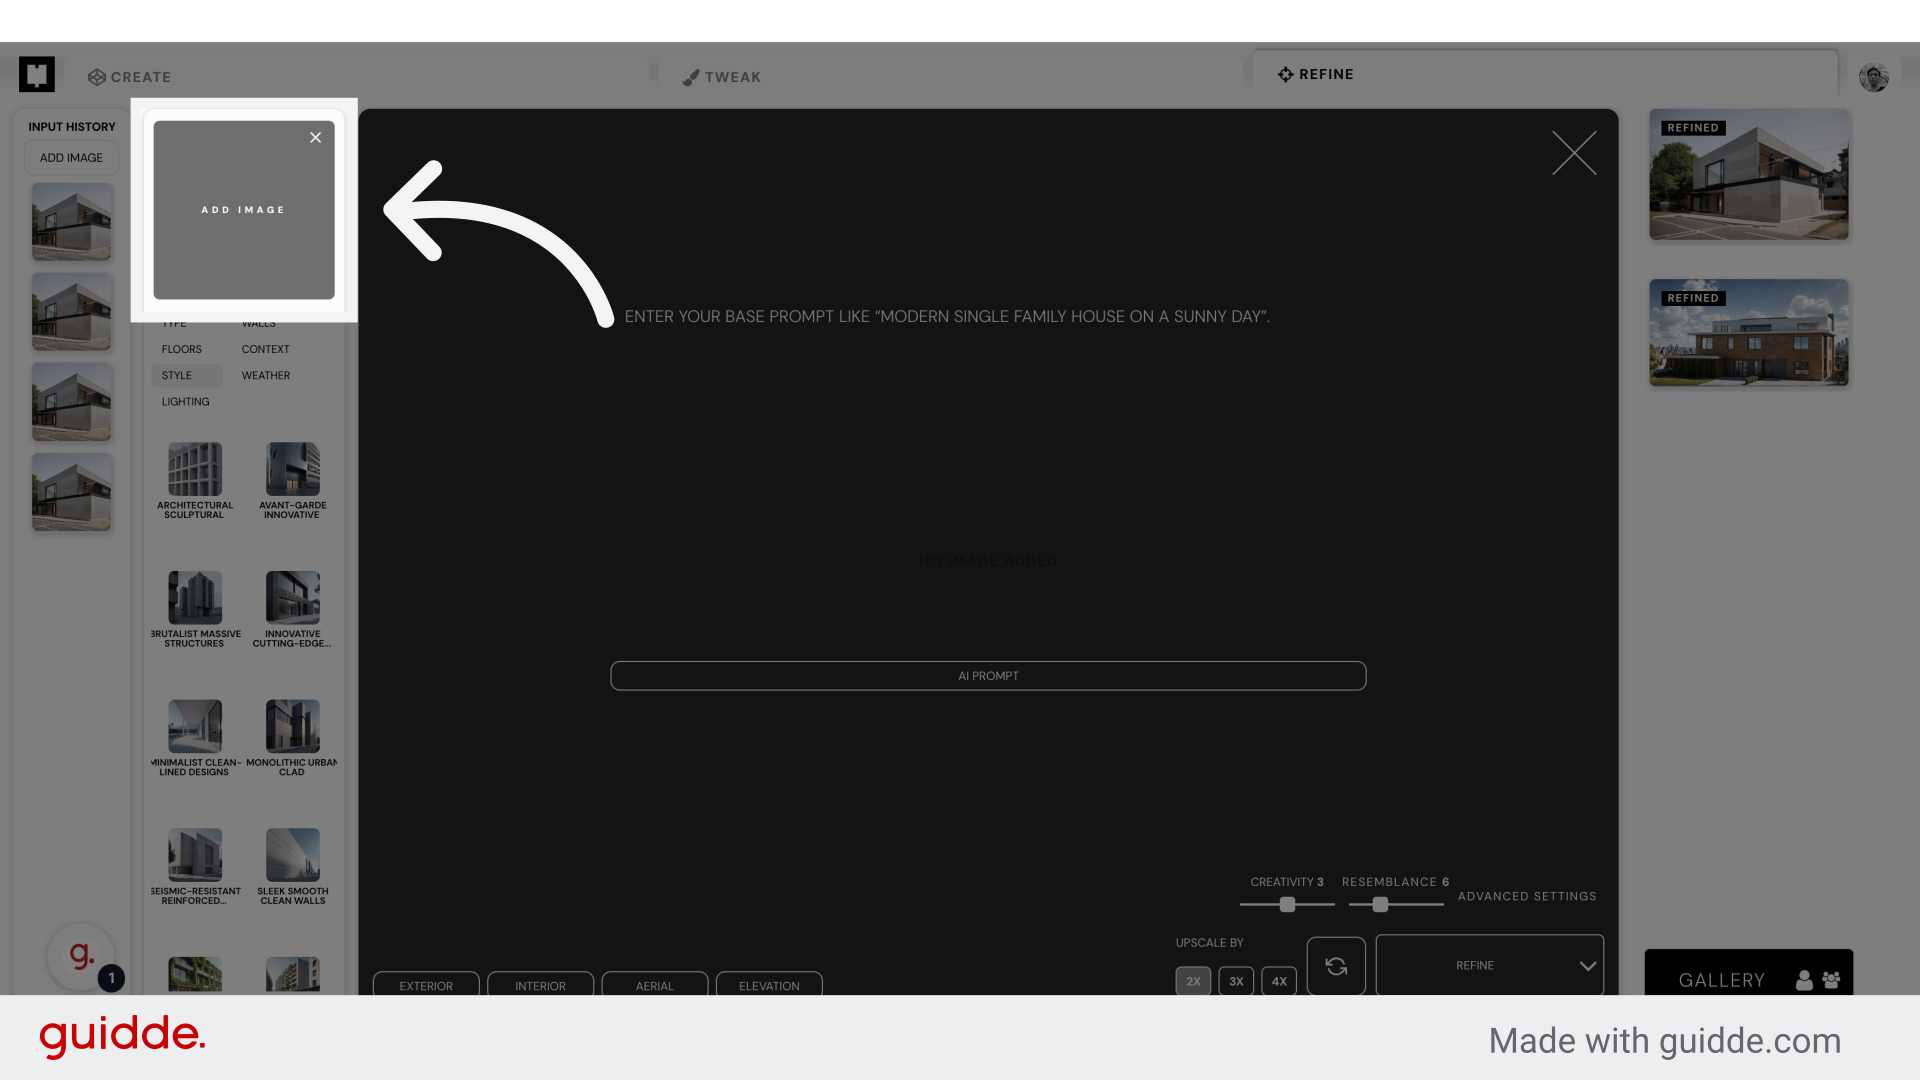This screenshot has width=1920, height=1080.
Task: Click the AI Prompt input field
Action: point(987,676)
